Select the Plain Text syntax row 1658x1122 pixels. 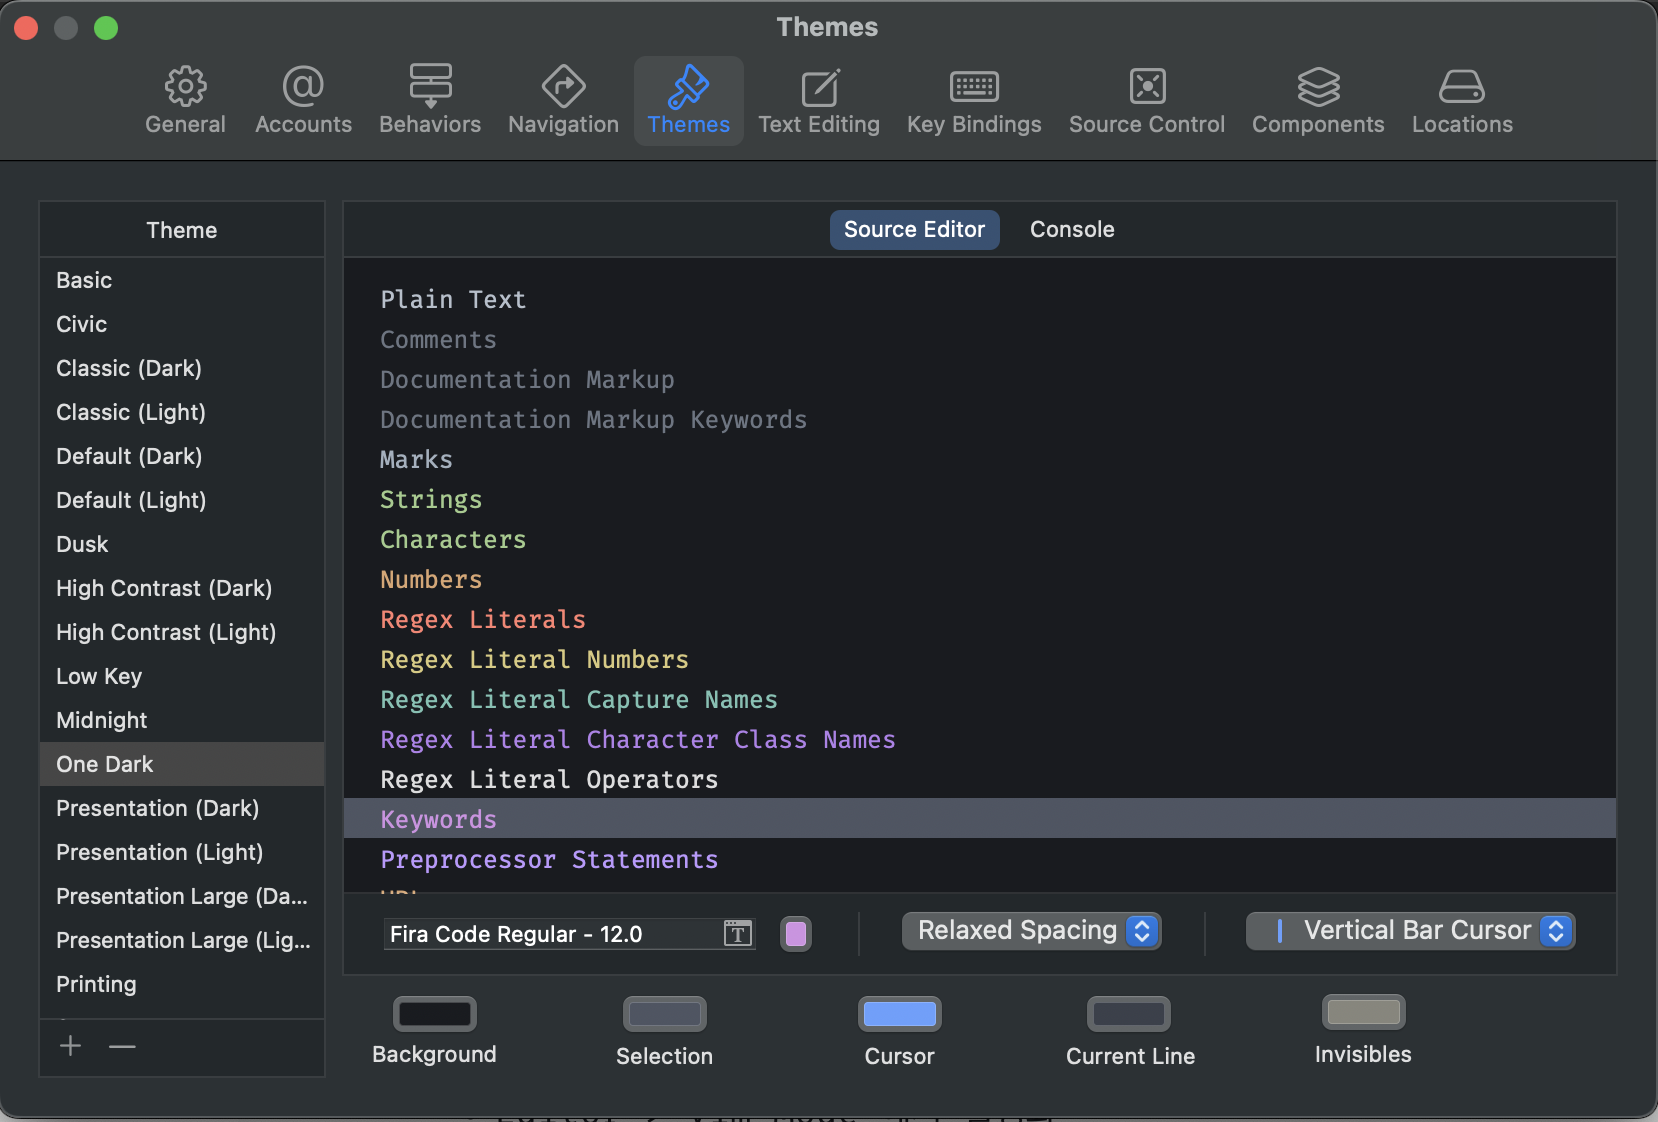point(980,299)
